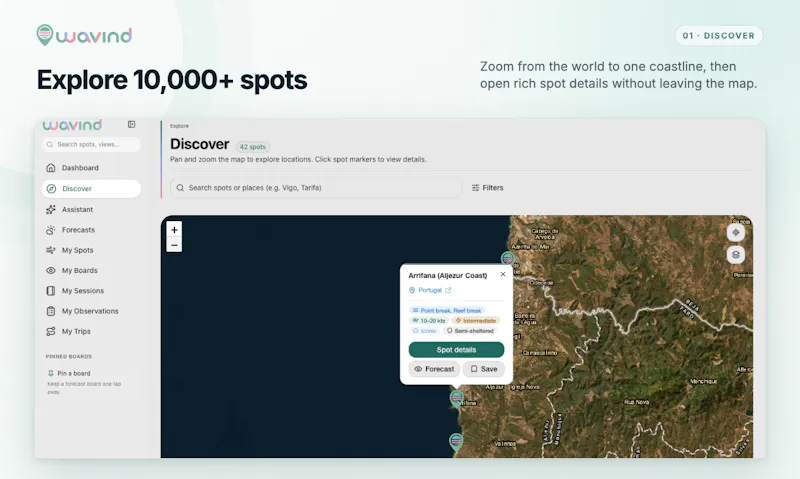Close the Arrifana spot popup
The image size is (800, 479).
[503, 274]
